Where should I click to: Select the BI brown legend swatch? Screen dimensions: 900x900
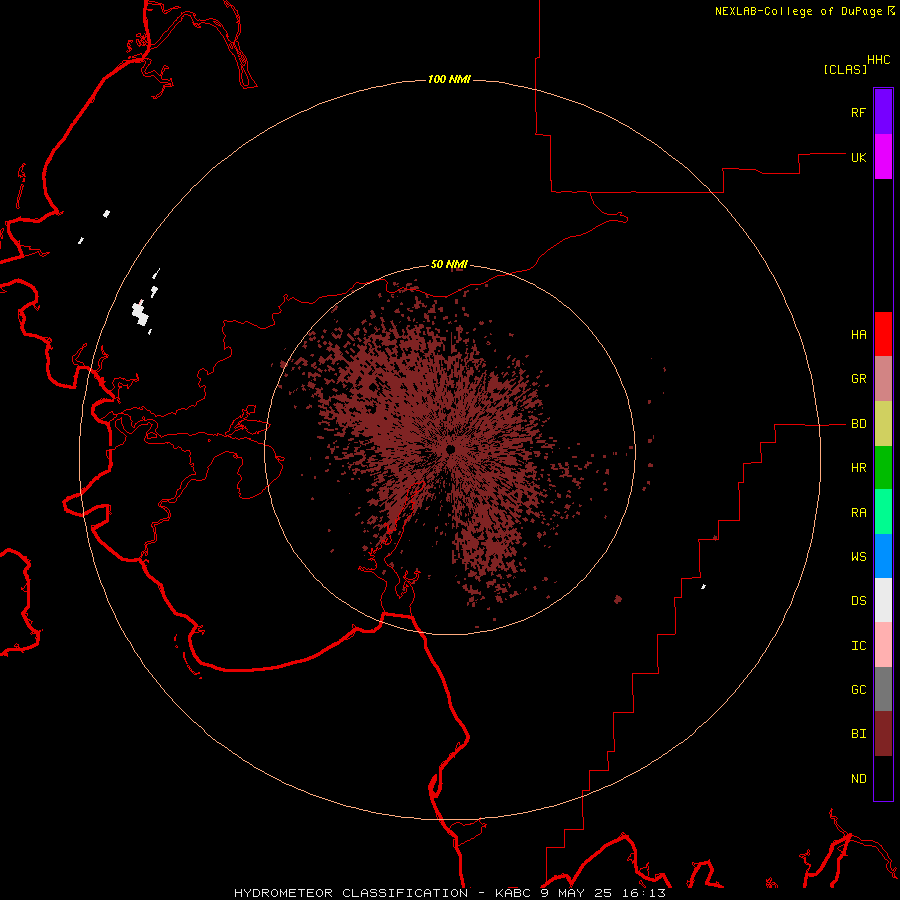click(x=883, y=734)
